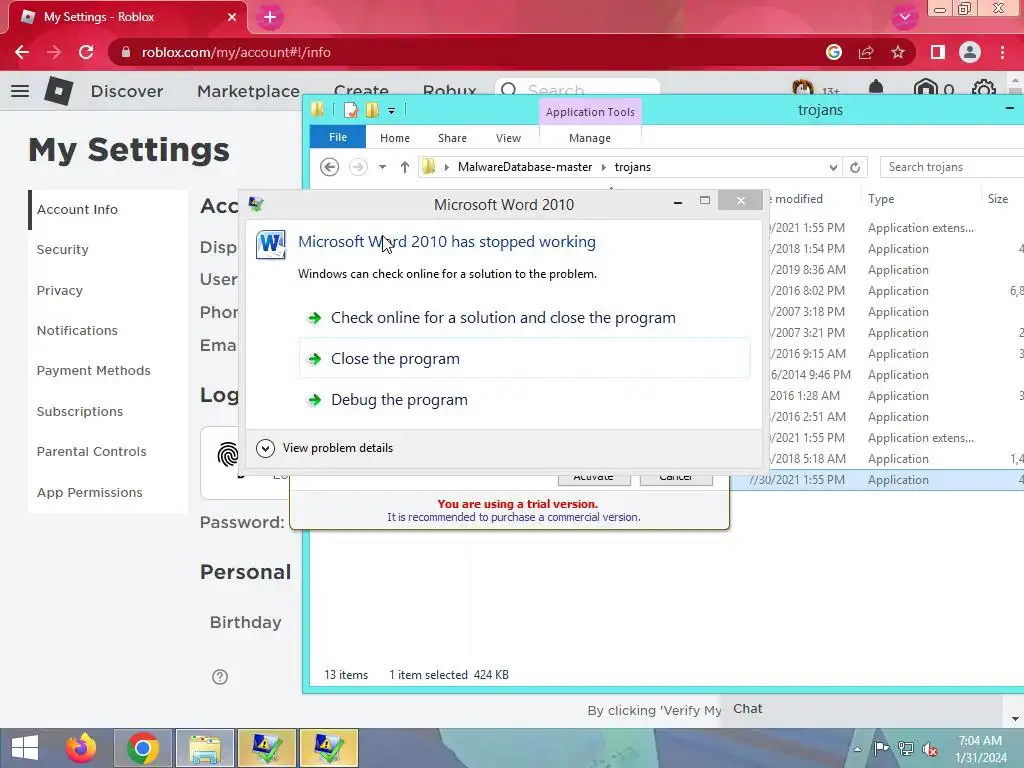Image resolution: width=1024 pixels, height=768 pixels.
Task: Open a new Chrome tab
Action: click(270, 17)
